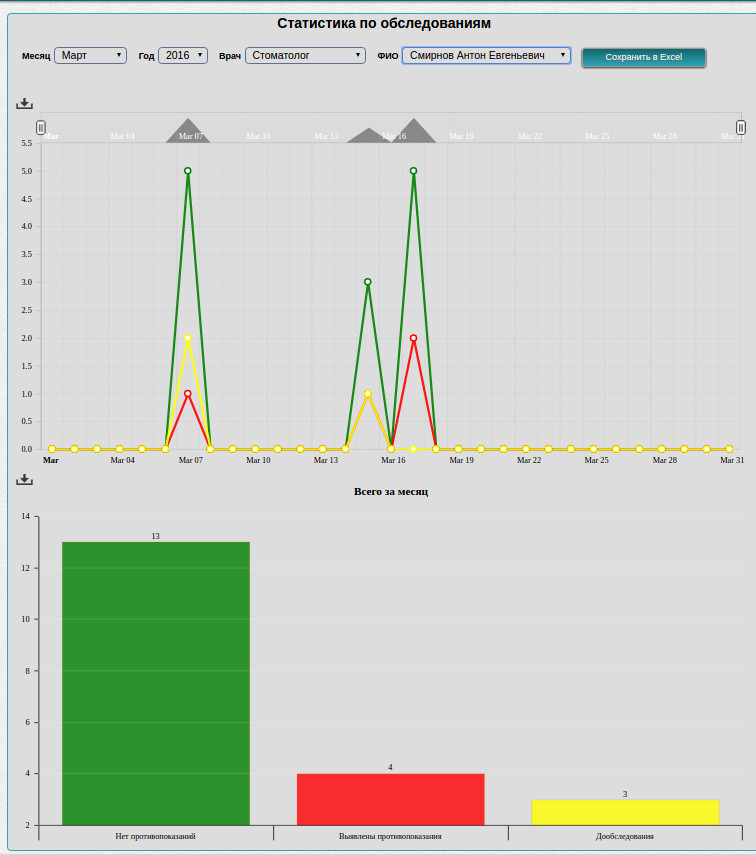Click the green data point at value 3.0
The width and height of the screenshot is (756, 855).
click(x=368, y=282)
